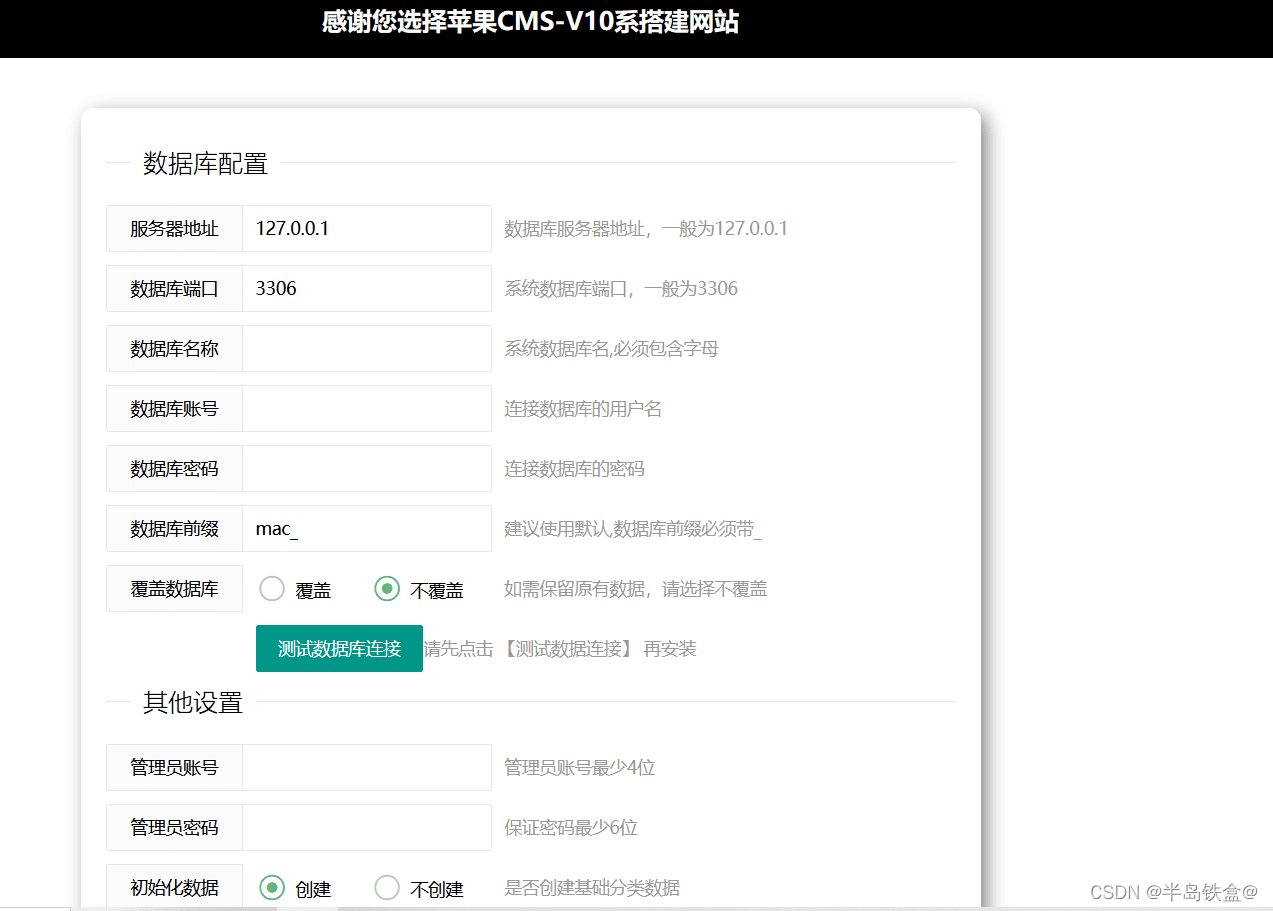
Task: Click hint text 管理员账号最少4位
Action: click(x=580, y=768)
